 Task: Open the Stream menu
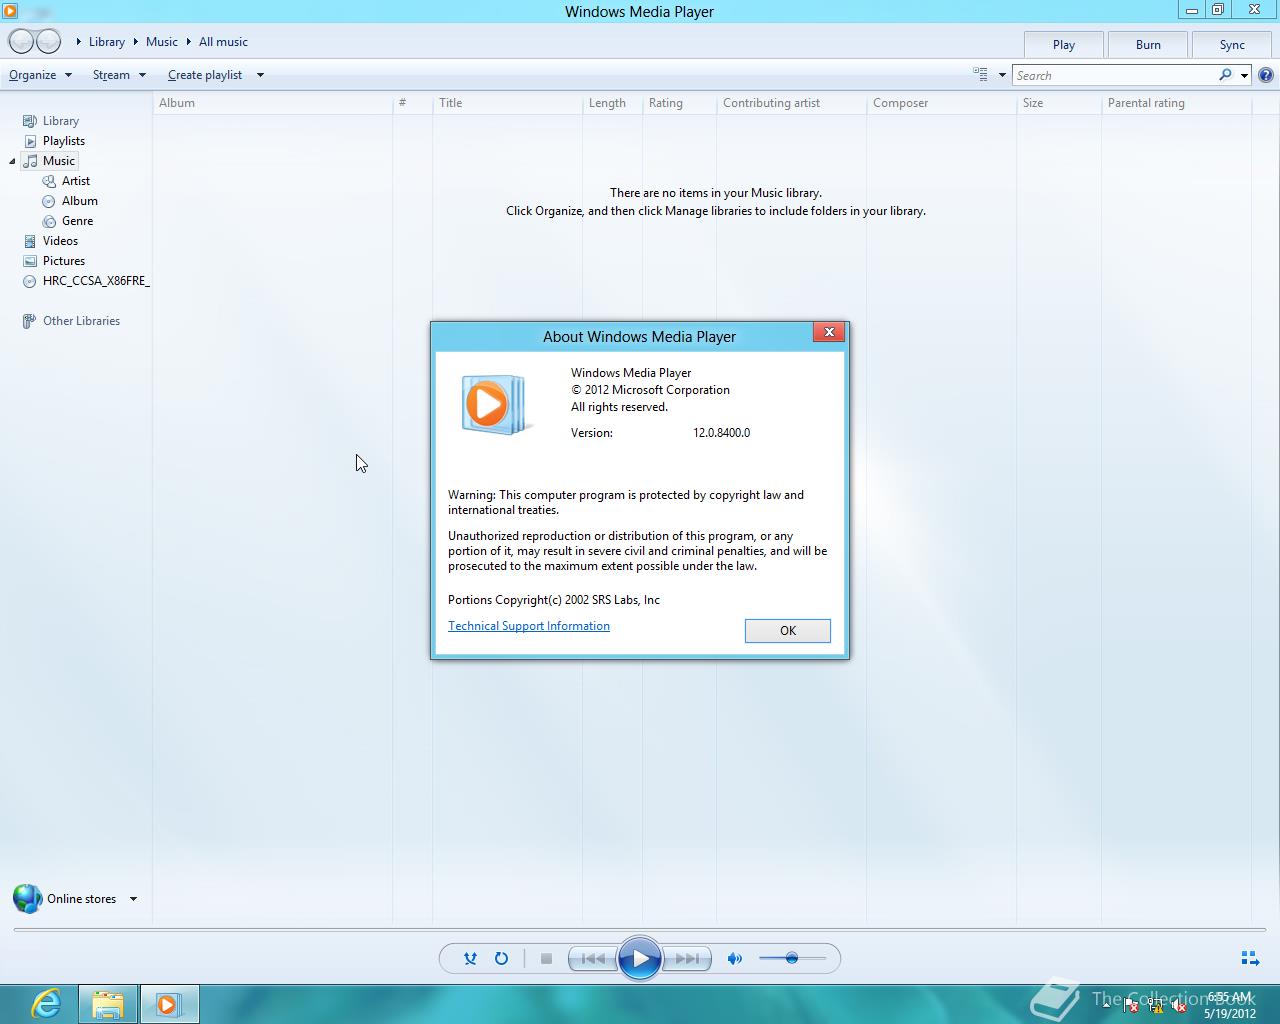click(119, 75)
